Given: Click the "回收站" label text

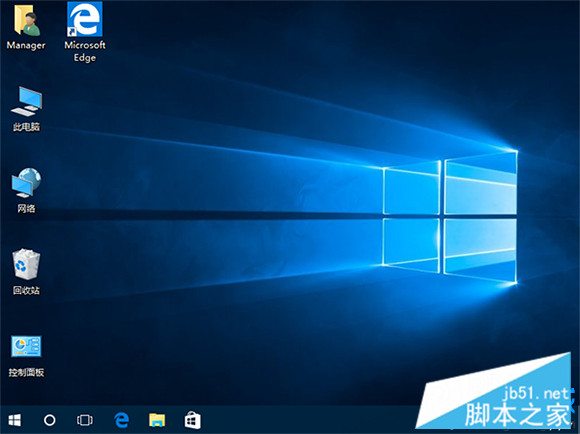Looking at the screenshot, I should pos(26,290).
